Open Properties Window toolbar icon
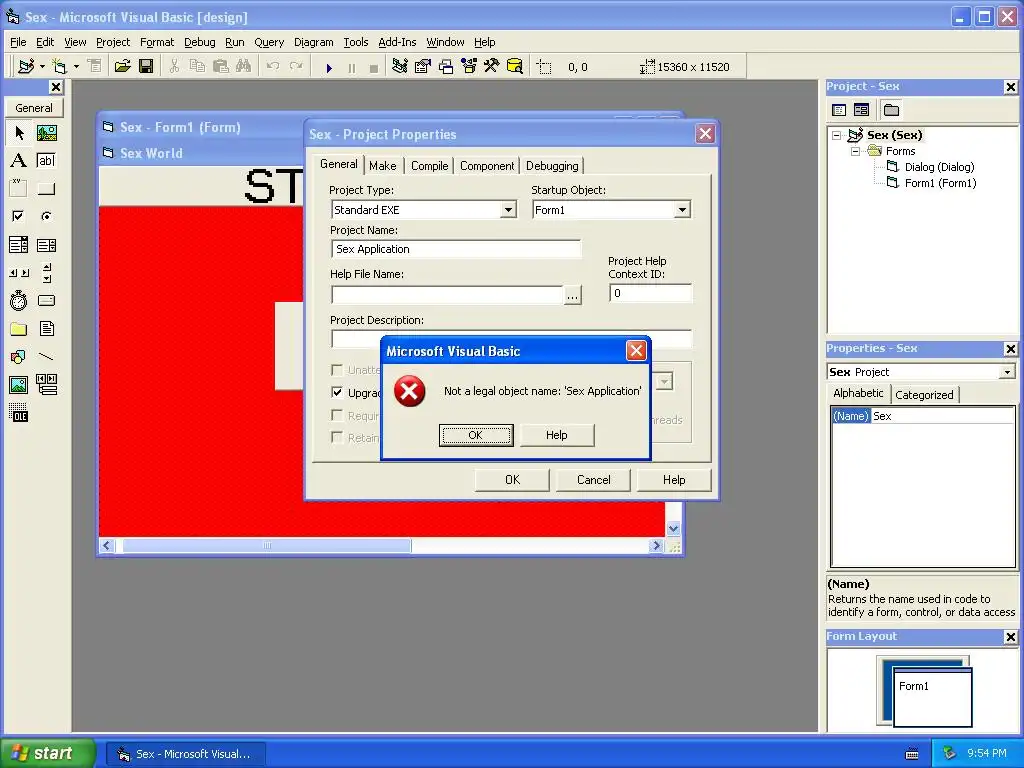1024x768 pixels. (423, 67)
